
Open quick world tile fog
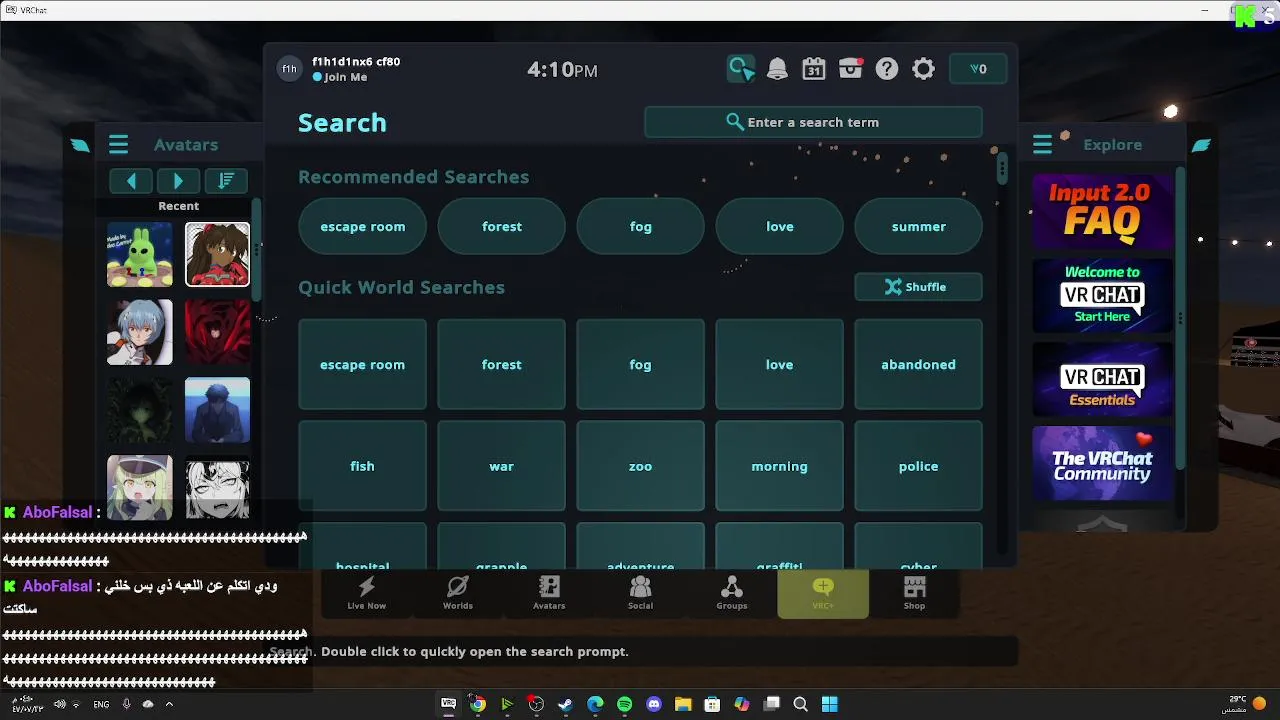click(x=641, y=365)
